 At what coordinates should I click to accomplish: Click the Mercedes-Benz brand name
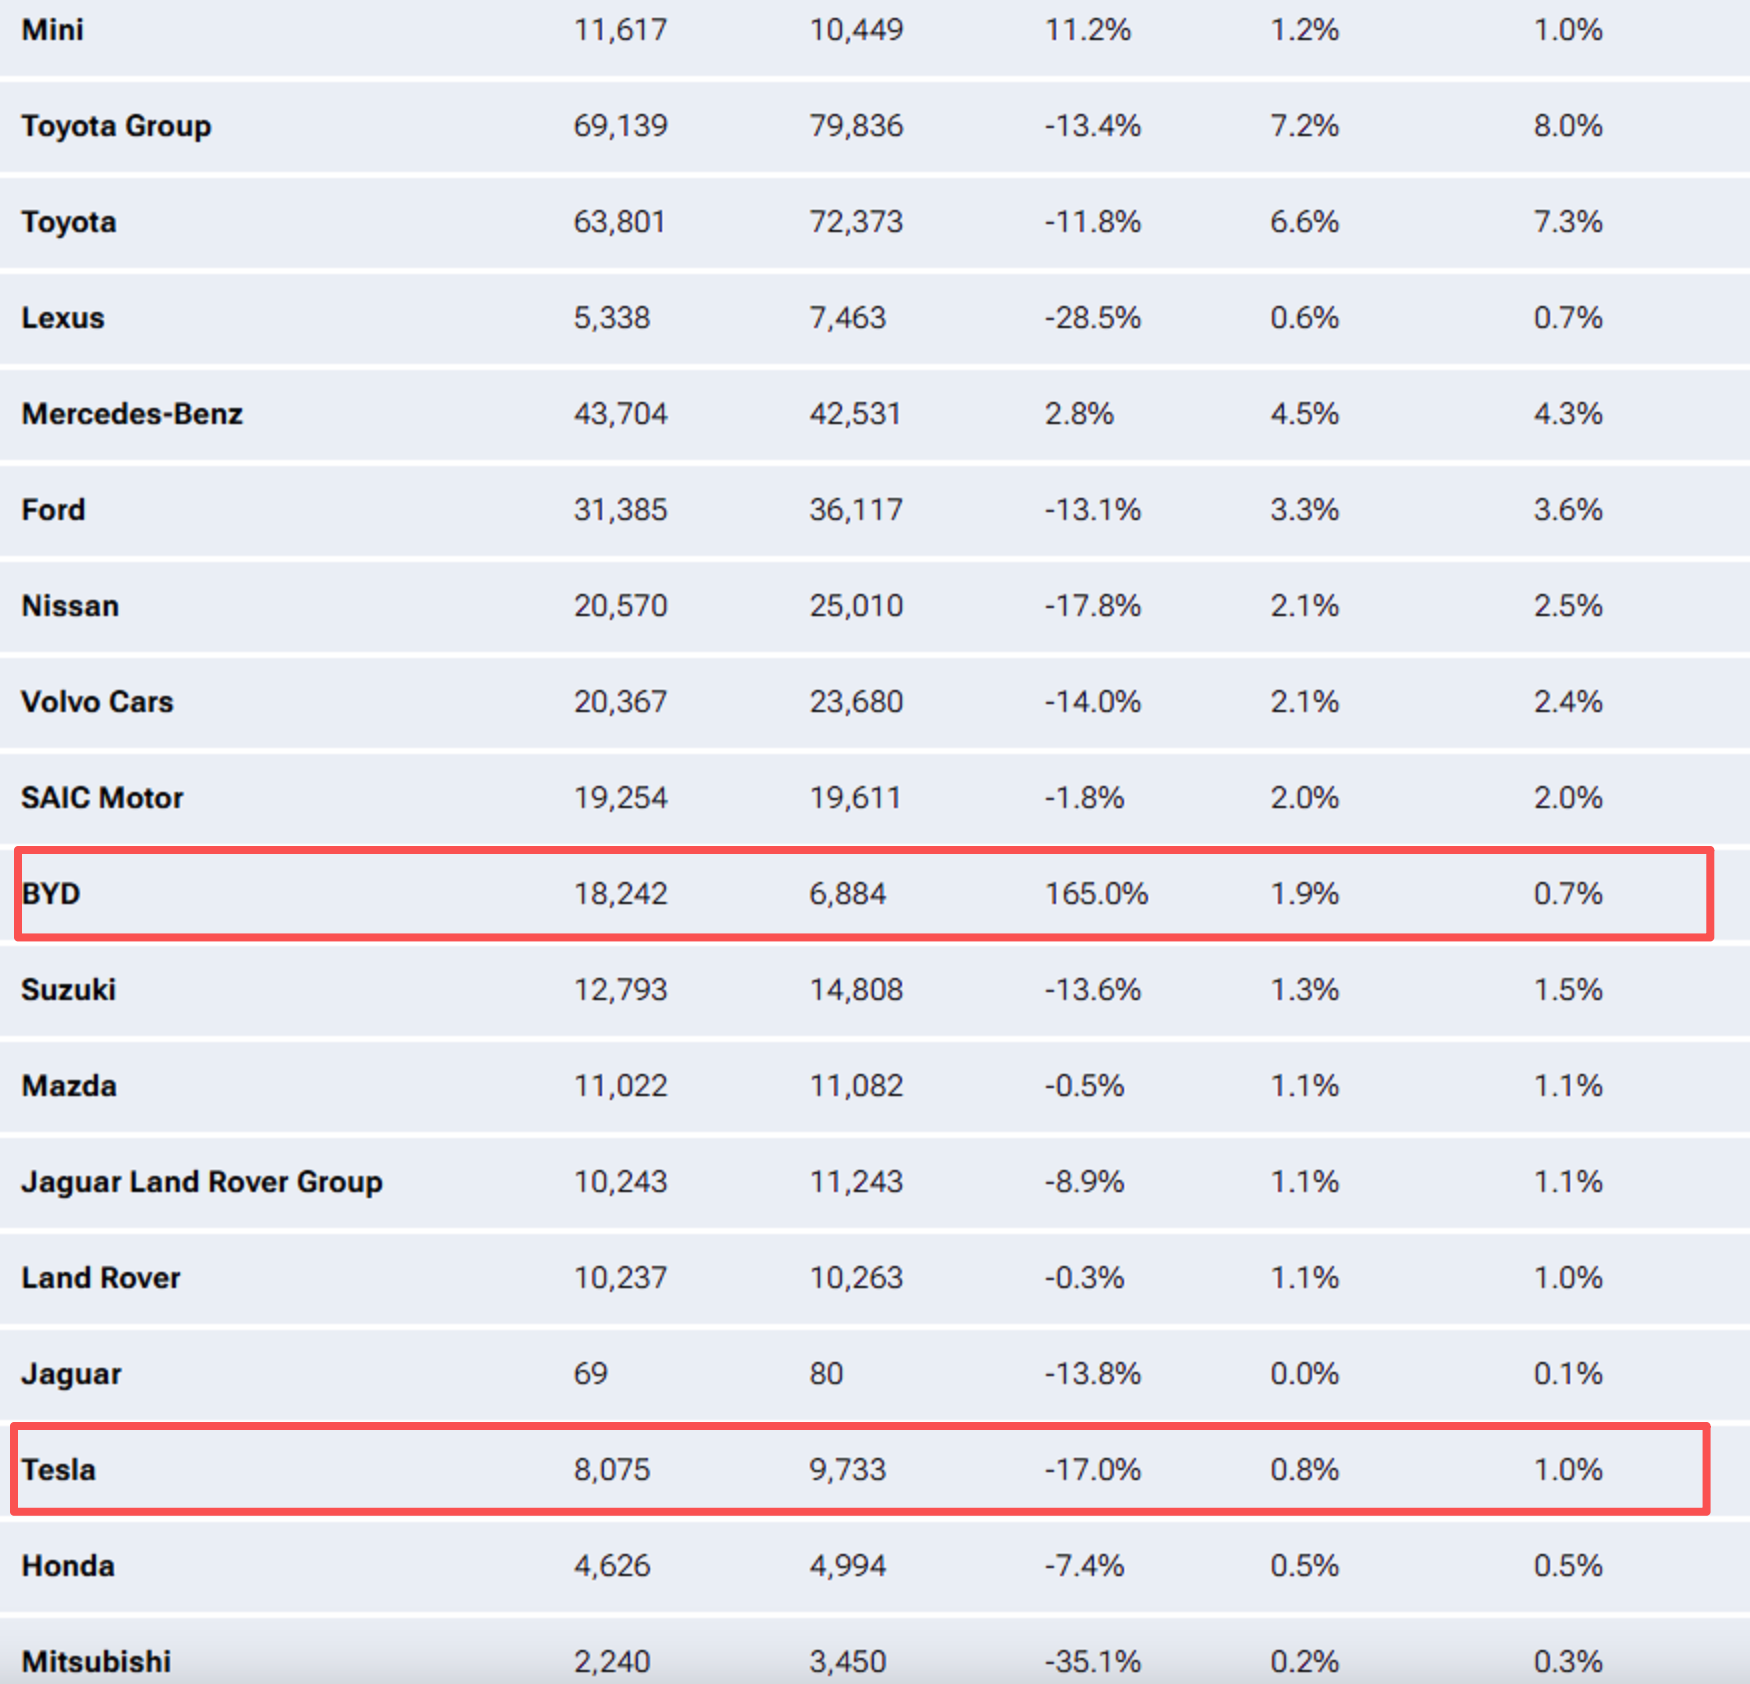[132, 414]
